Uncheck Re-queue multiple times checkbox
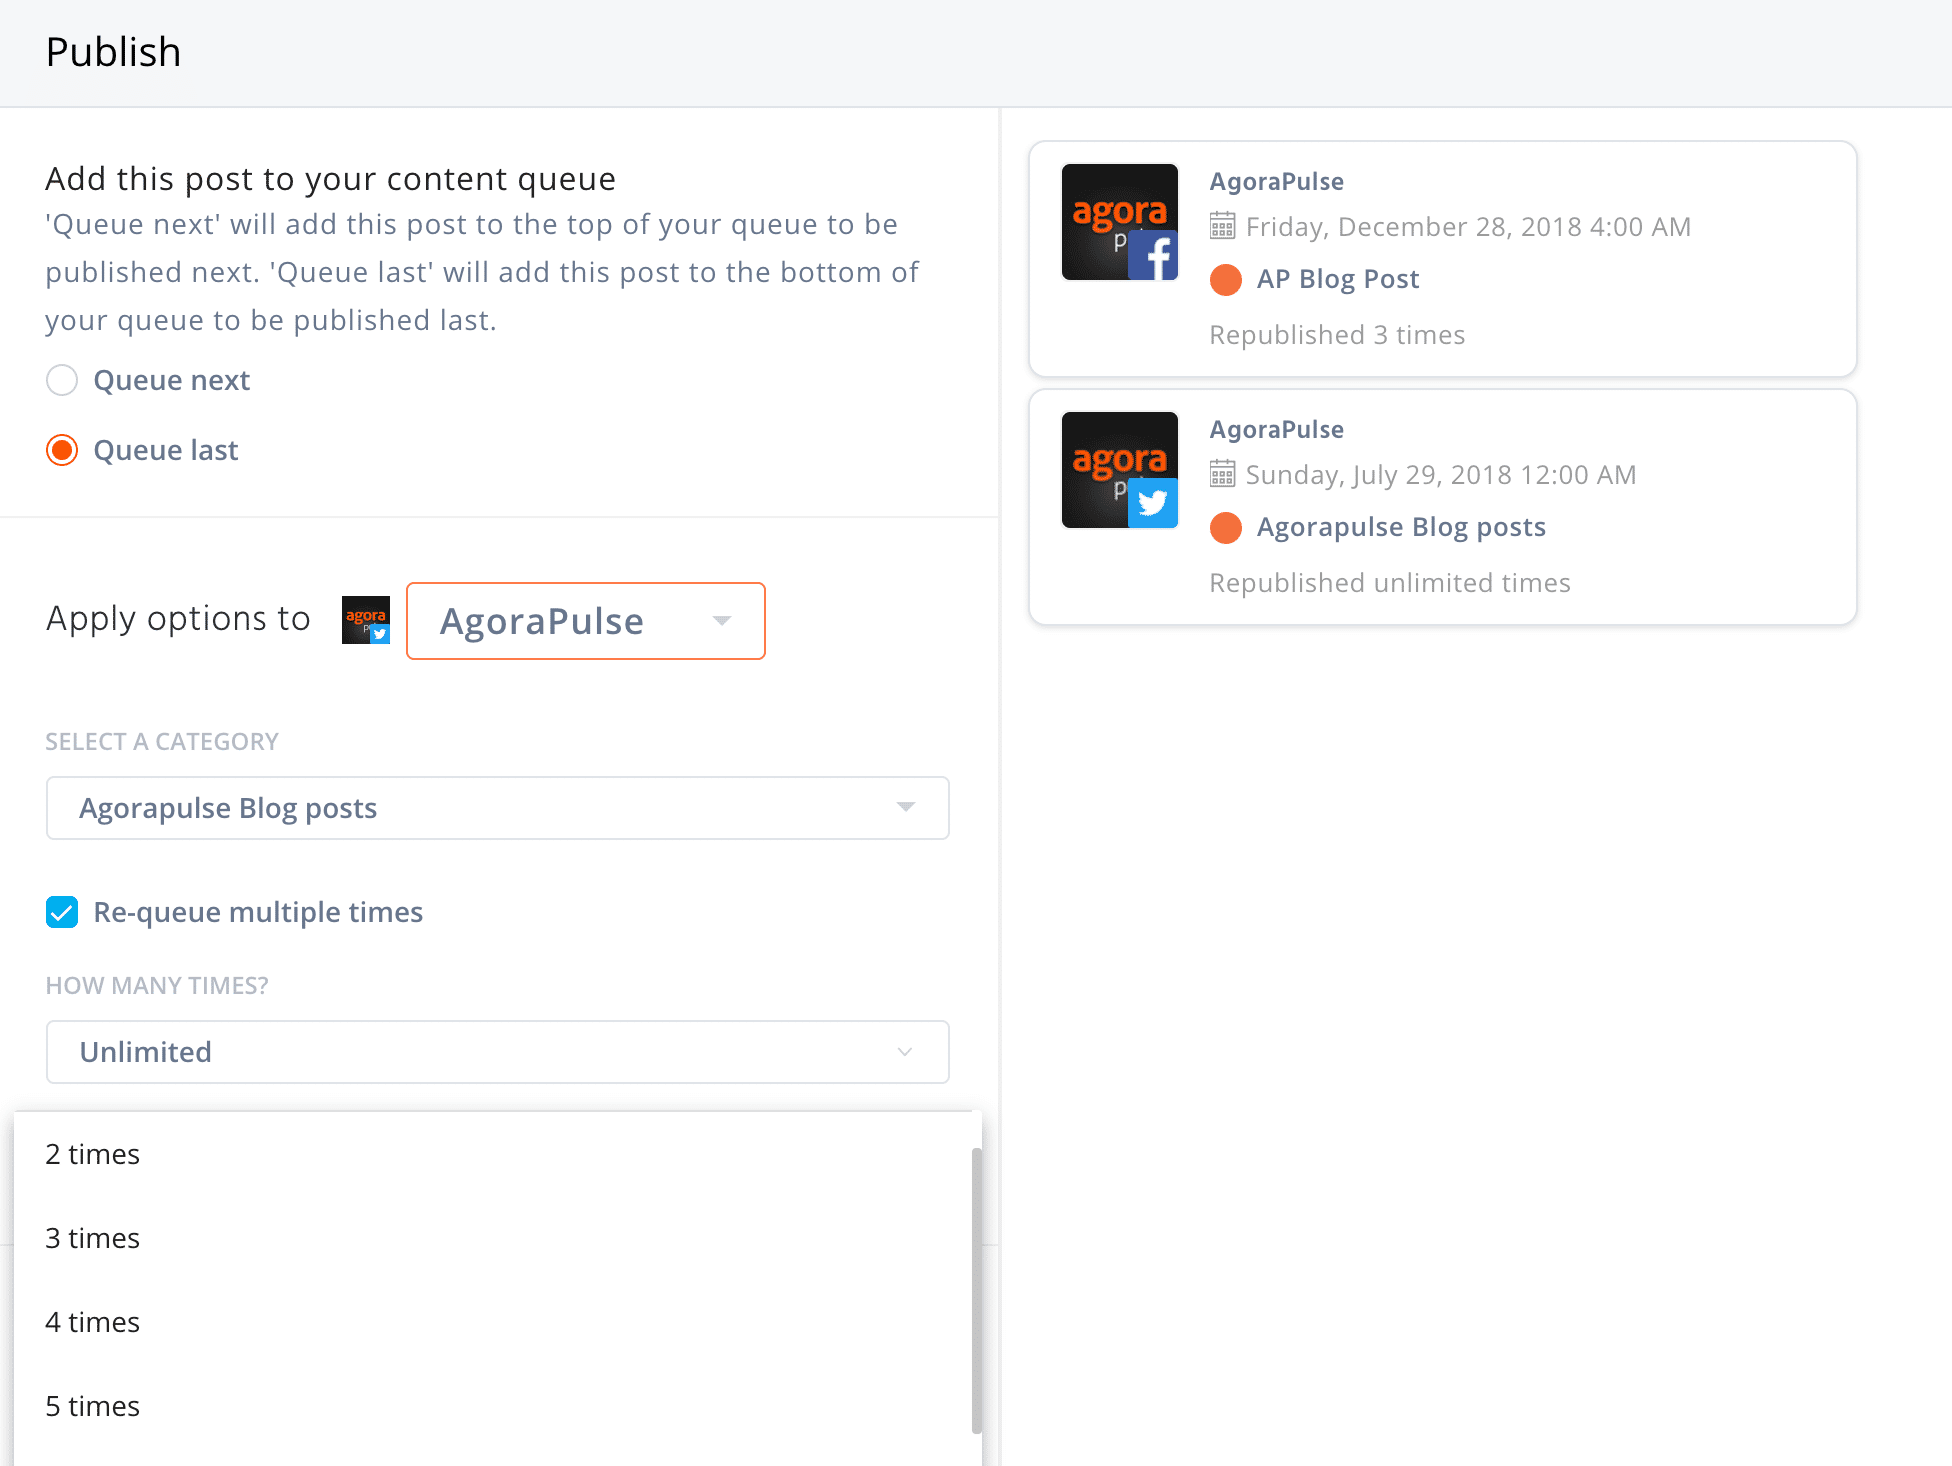 62,912
